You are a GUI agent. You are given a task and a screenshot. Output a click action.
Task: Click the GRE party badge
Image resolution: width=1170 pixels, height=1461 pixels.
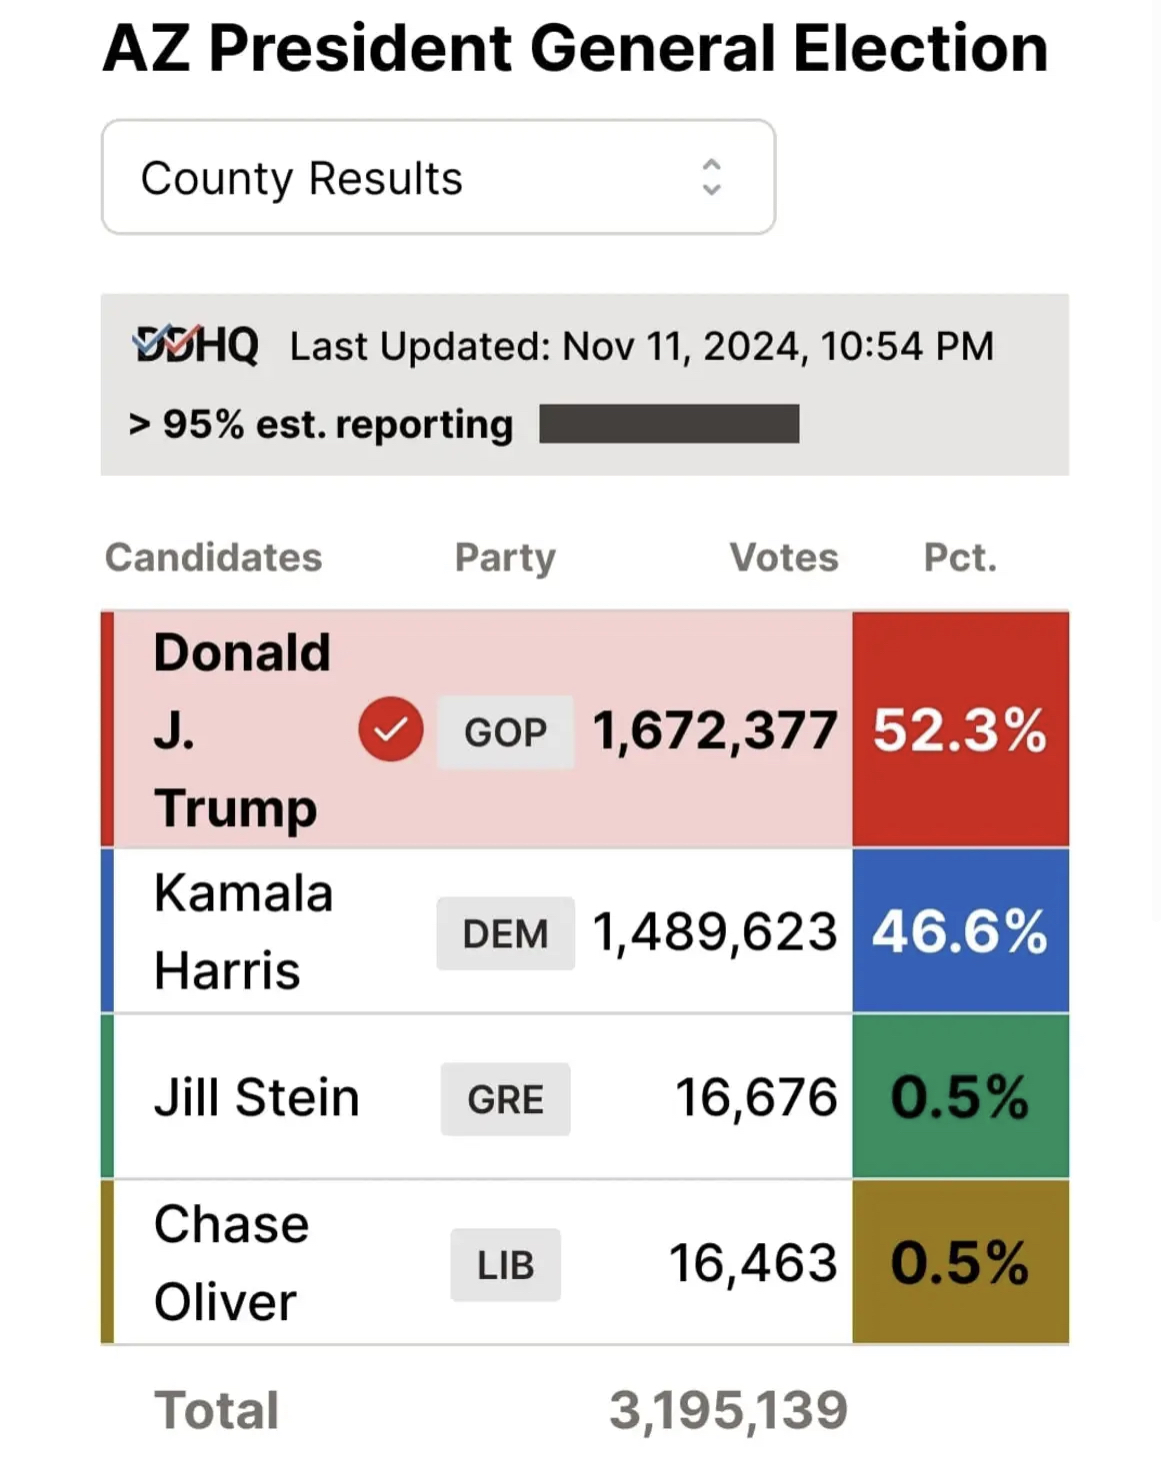point(505,1099)
